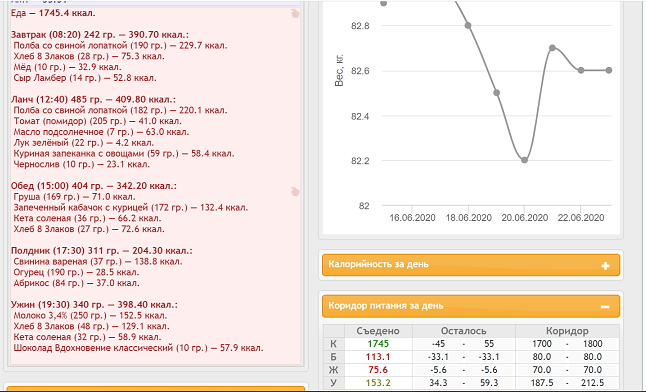This screenshot has height=392, width=646.
Task: Click the eaten protein value 113.1
Action: pos(378,357)
